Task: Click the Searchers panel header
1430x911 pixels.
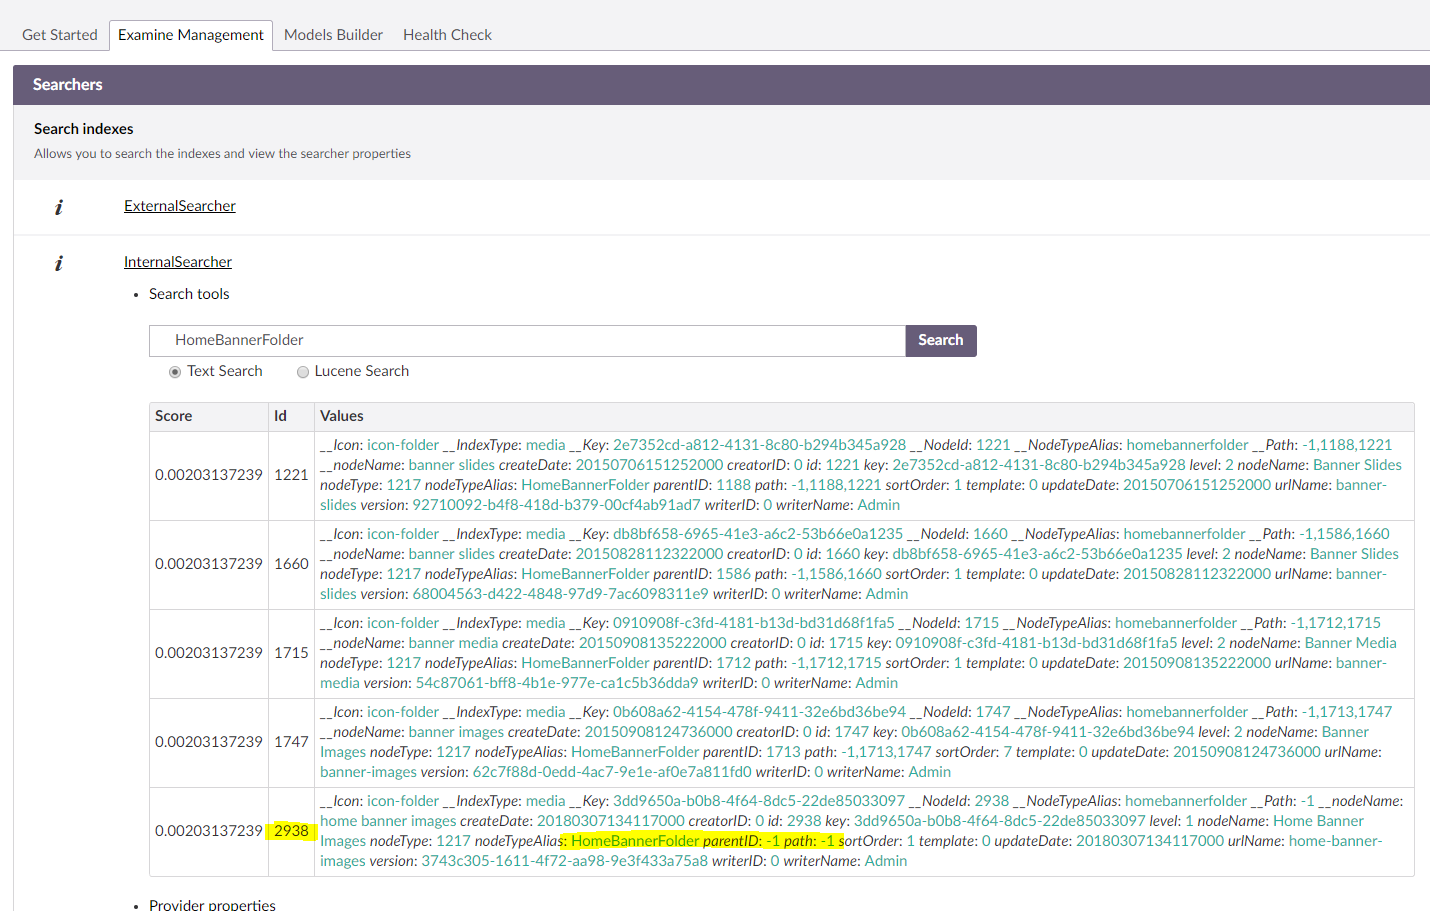Action: (x=68, y=85)
